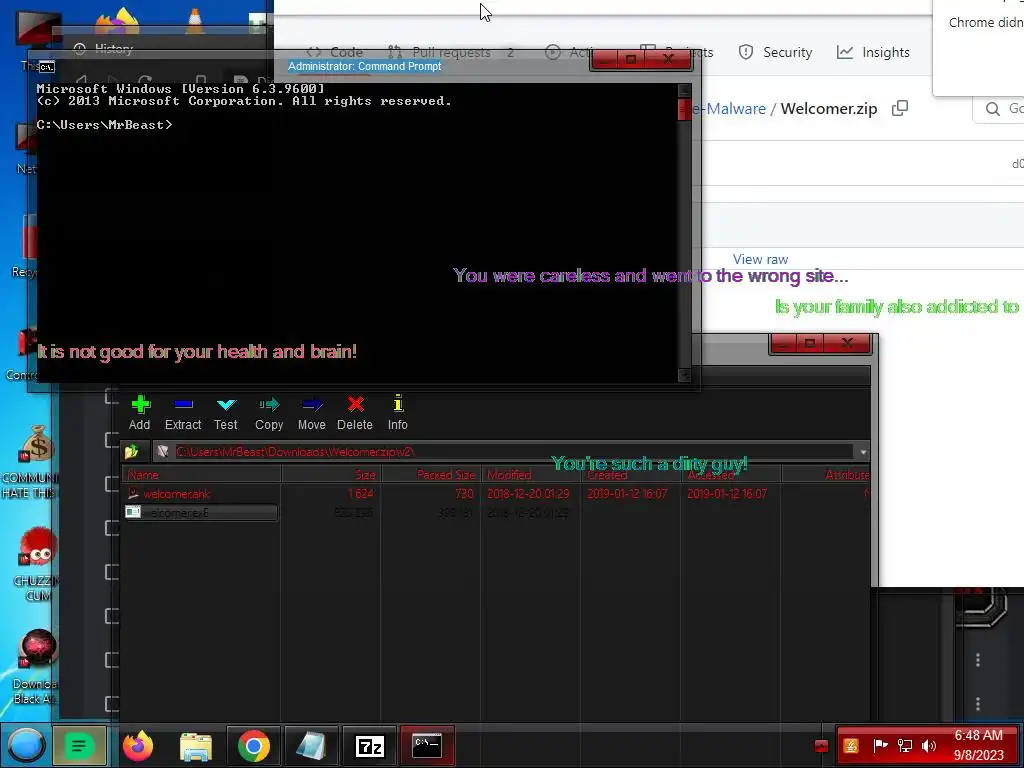Sort 7-Zip list by Modified column

(531, 475)
